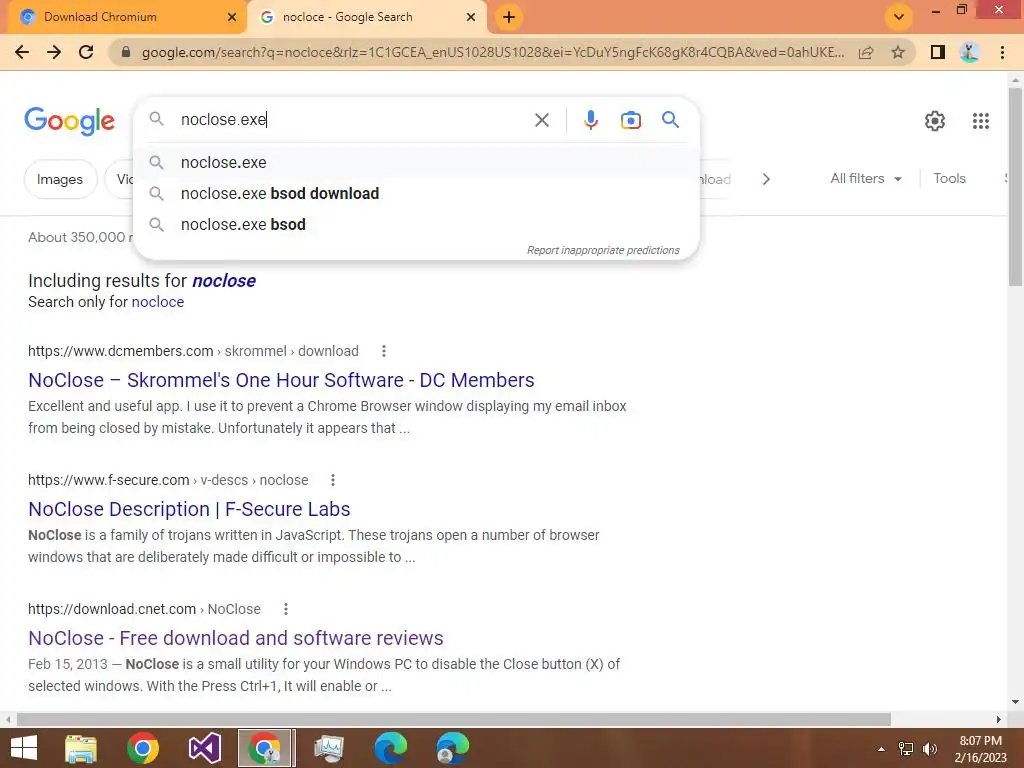Open the Chrome profile avatar
1024x768 pixels.
969,52
